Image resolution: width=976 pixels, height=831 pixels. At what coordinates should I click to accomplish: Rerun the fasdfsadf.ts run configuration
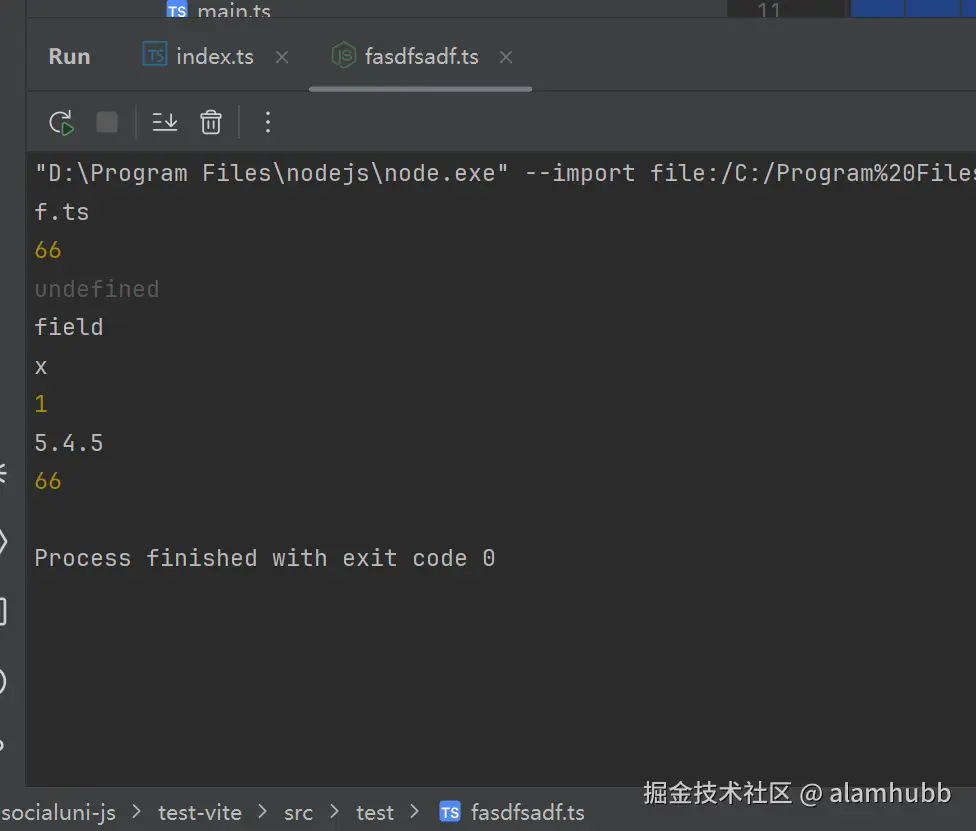(x=62, y=123)
